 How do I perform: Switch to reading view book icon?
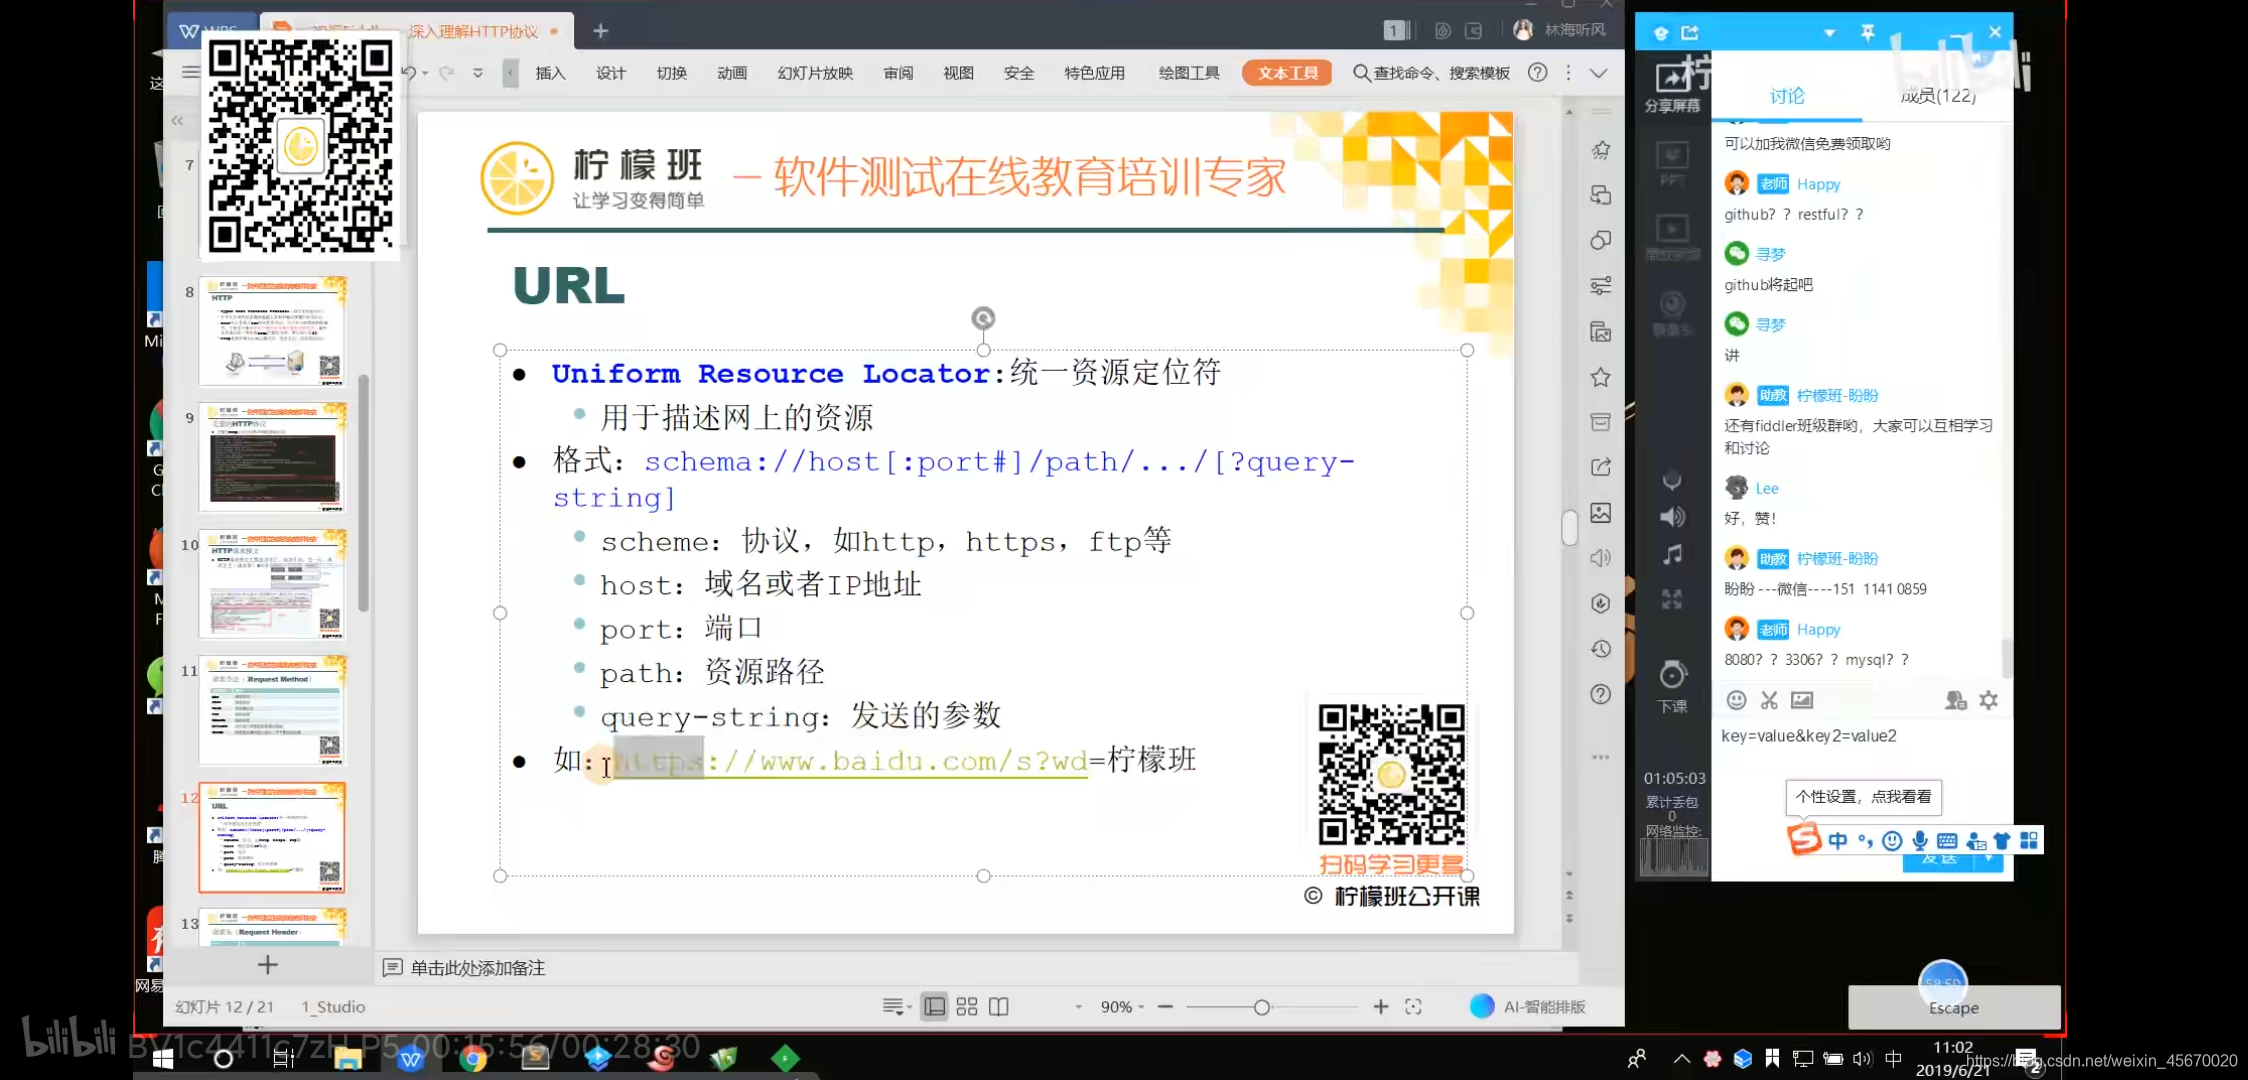(999, 1007)
